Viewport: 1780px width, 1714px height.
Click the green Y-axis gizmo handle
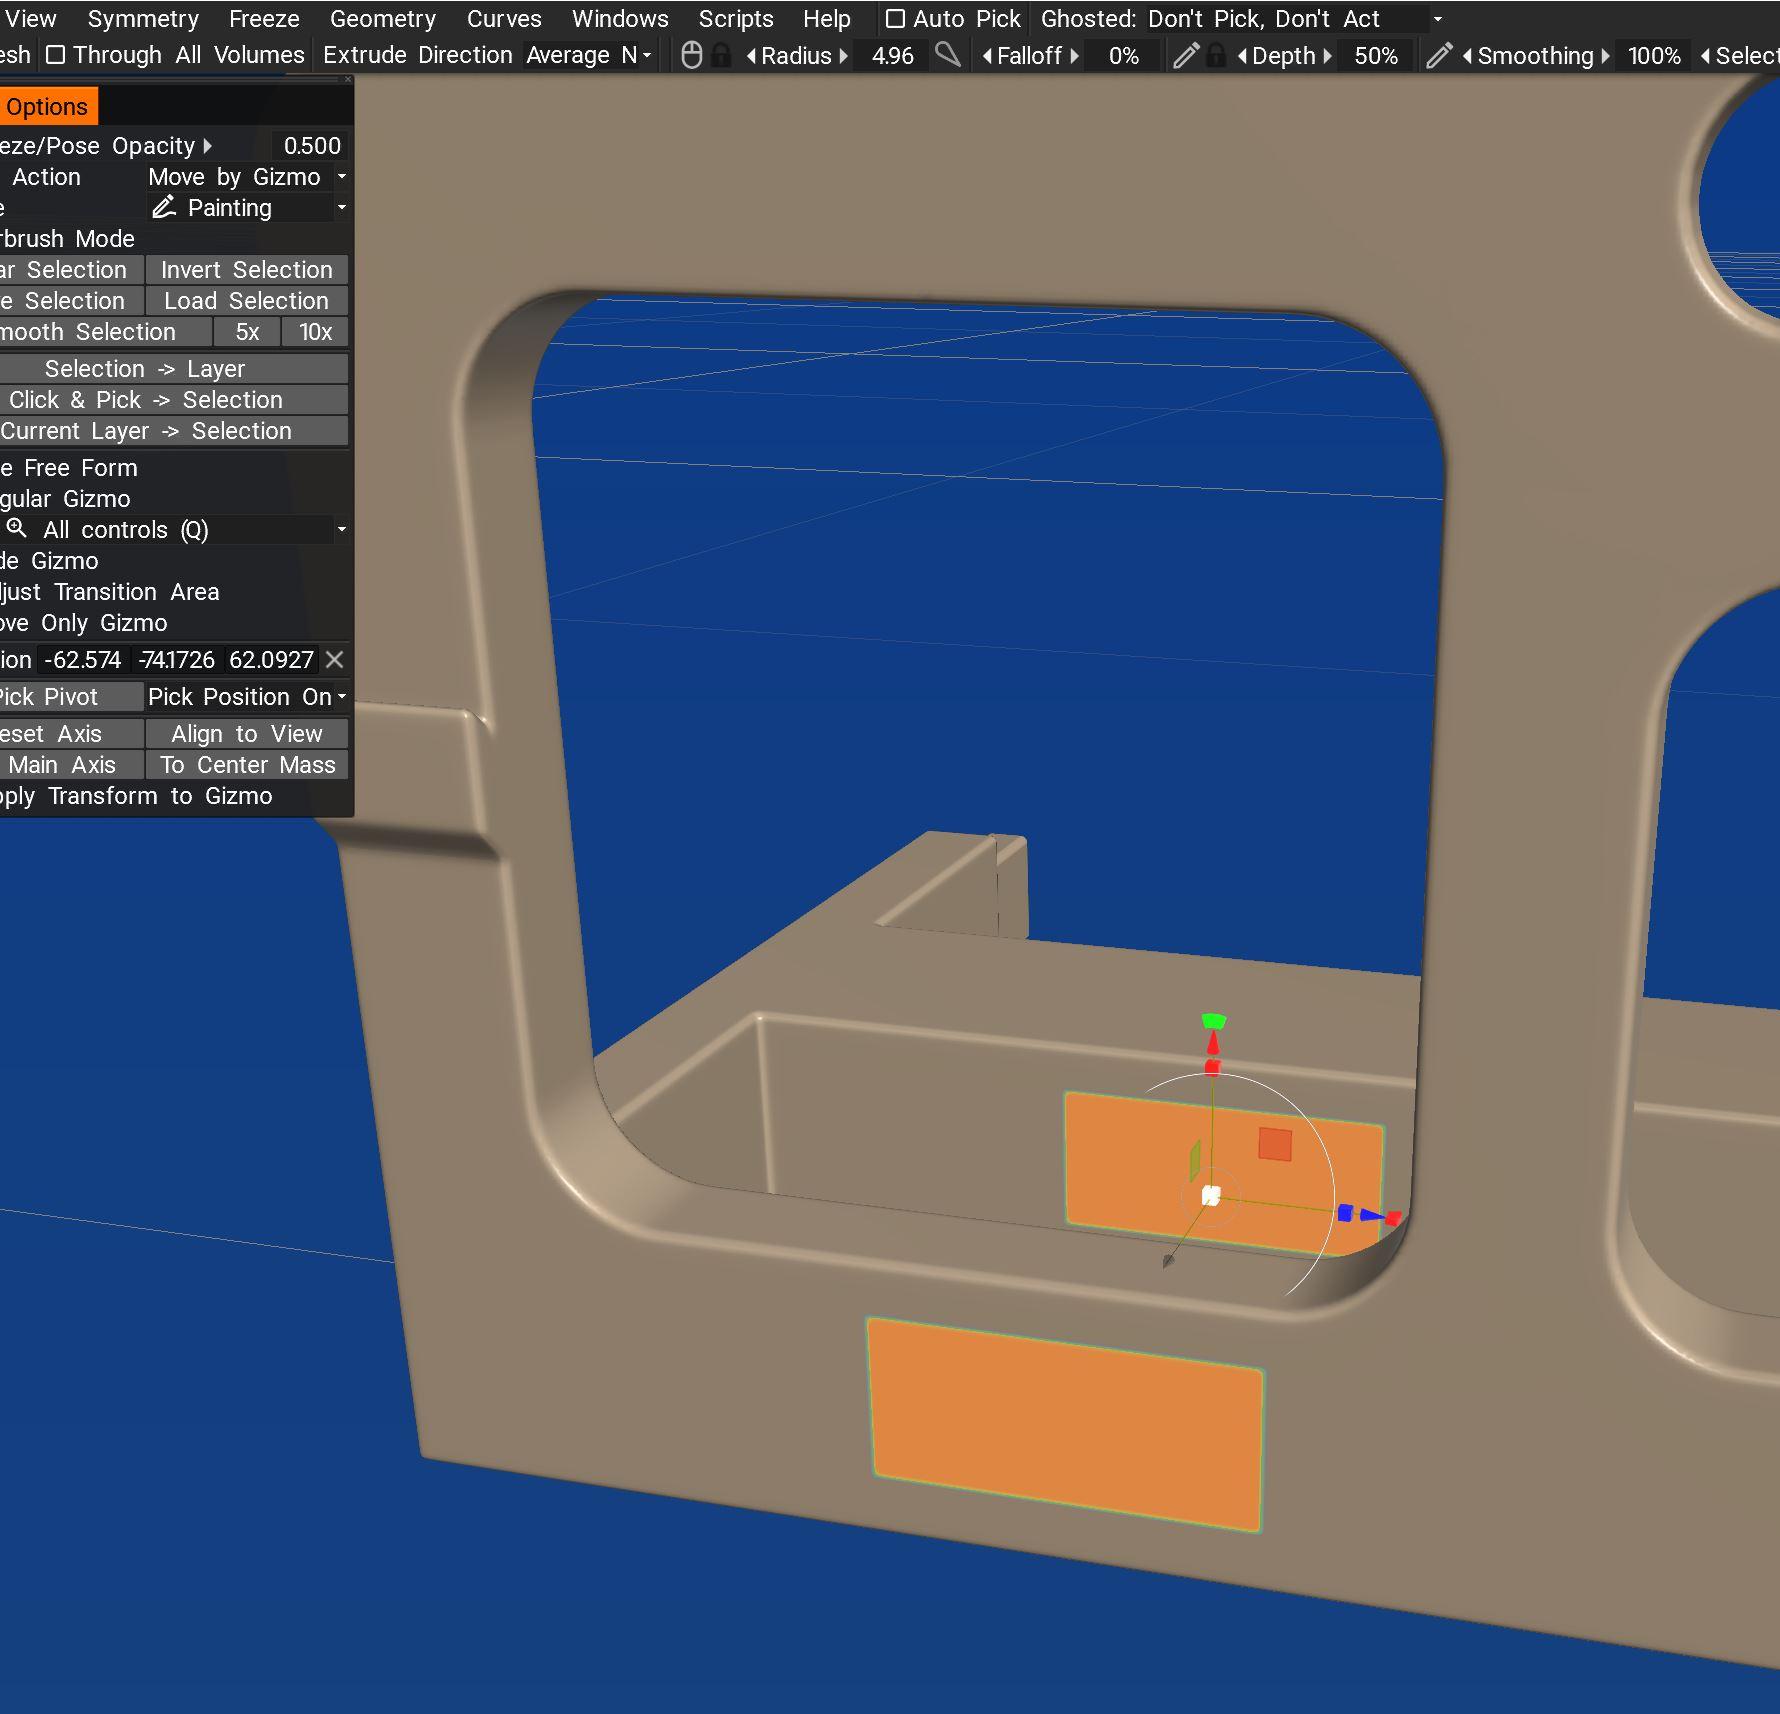[x=1213, y=1021]
